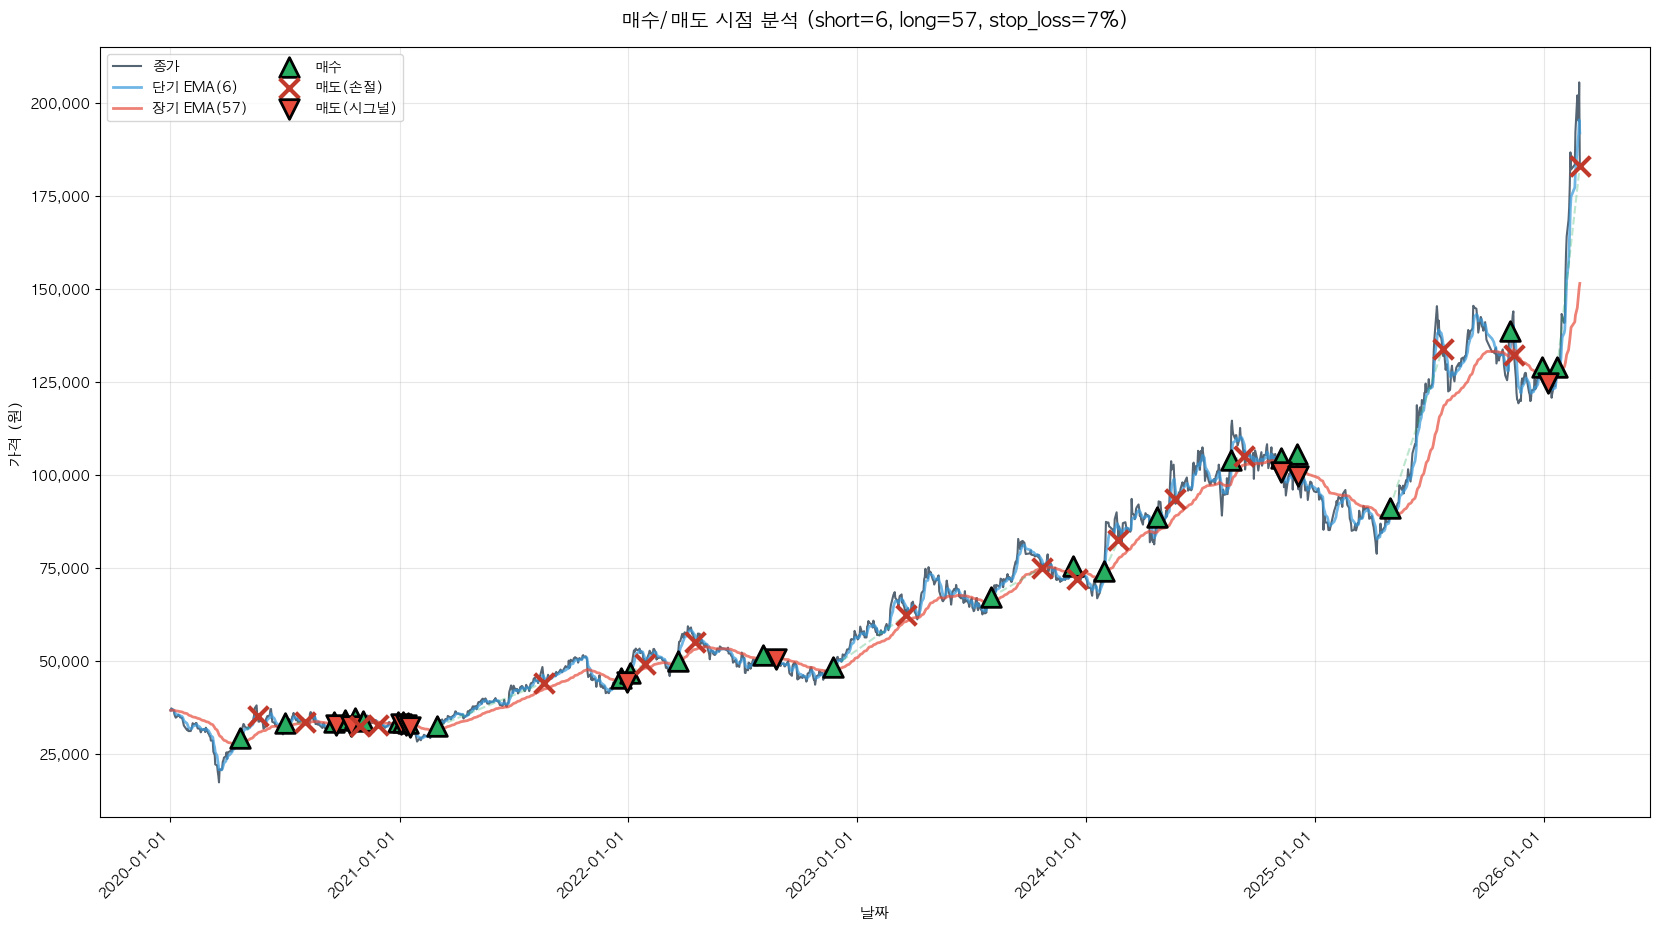Click the stop-loss X near the mid-2025 peak
1660x930 pixels.
1442,349
